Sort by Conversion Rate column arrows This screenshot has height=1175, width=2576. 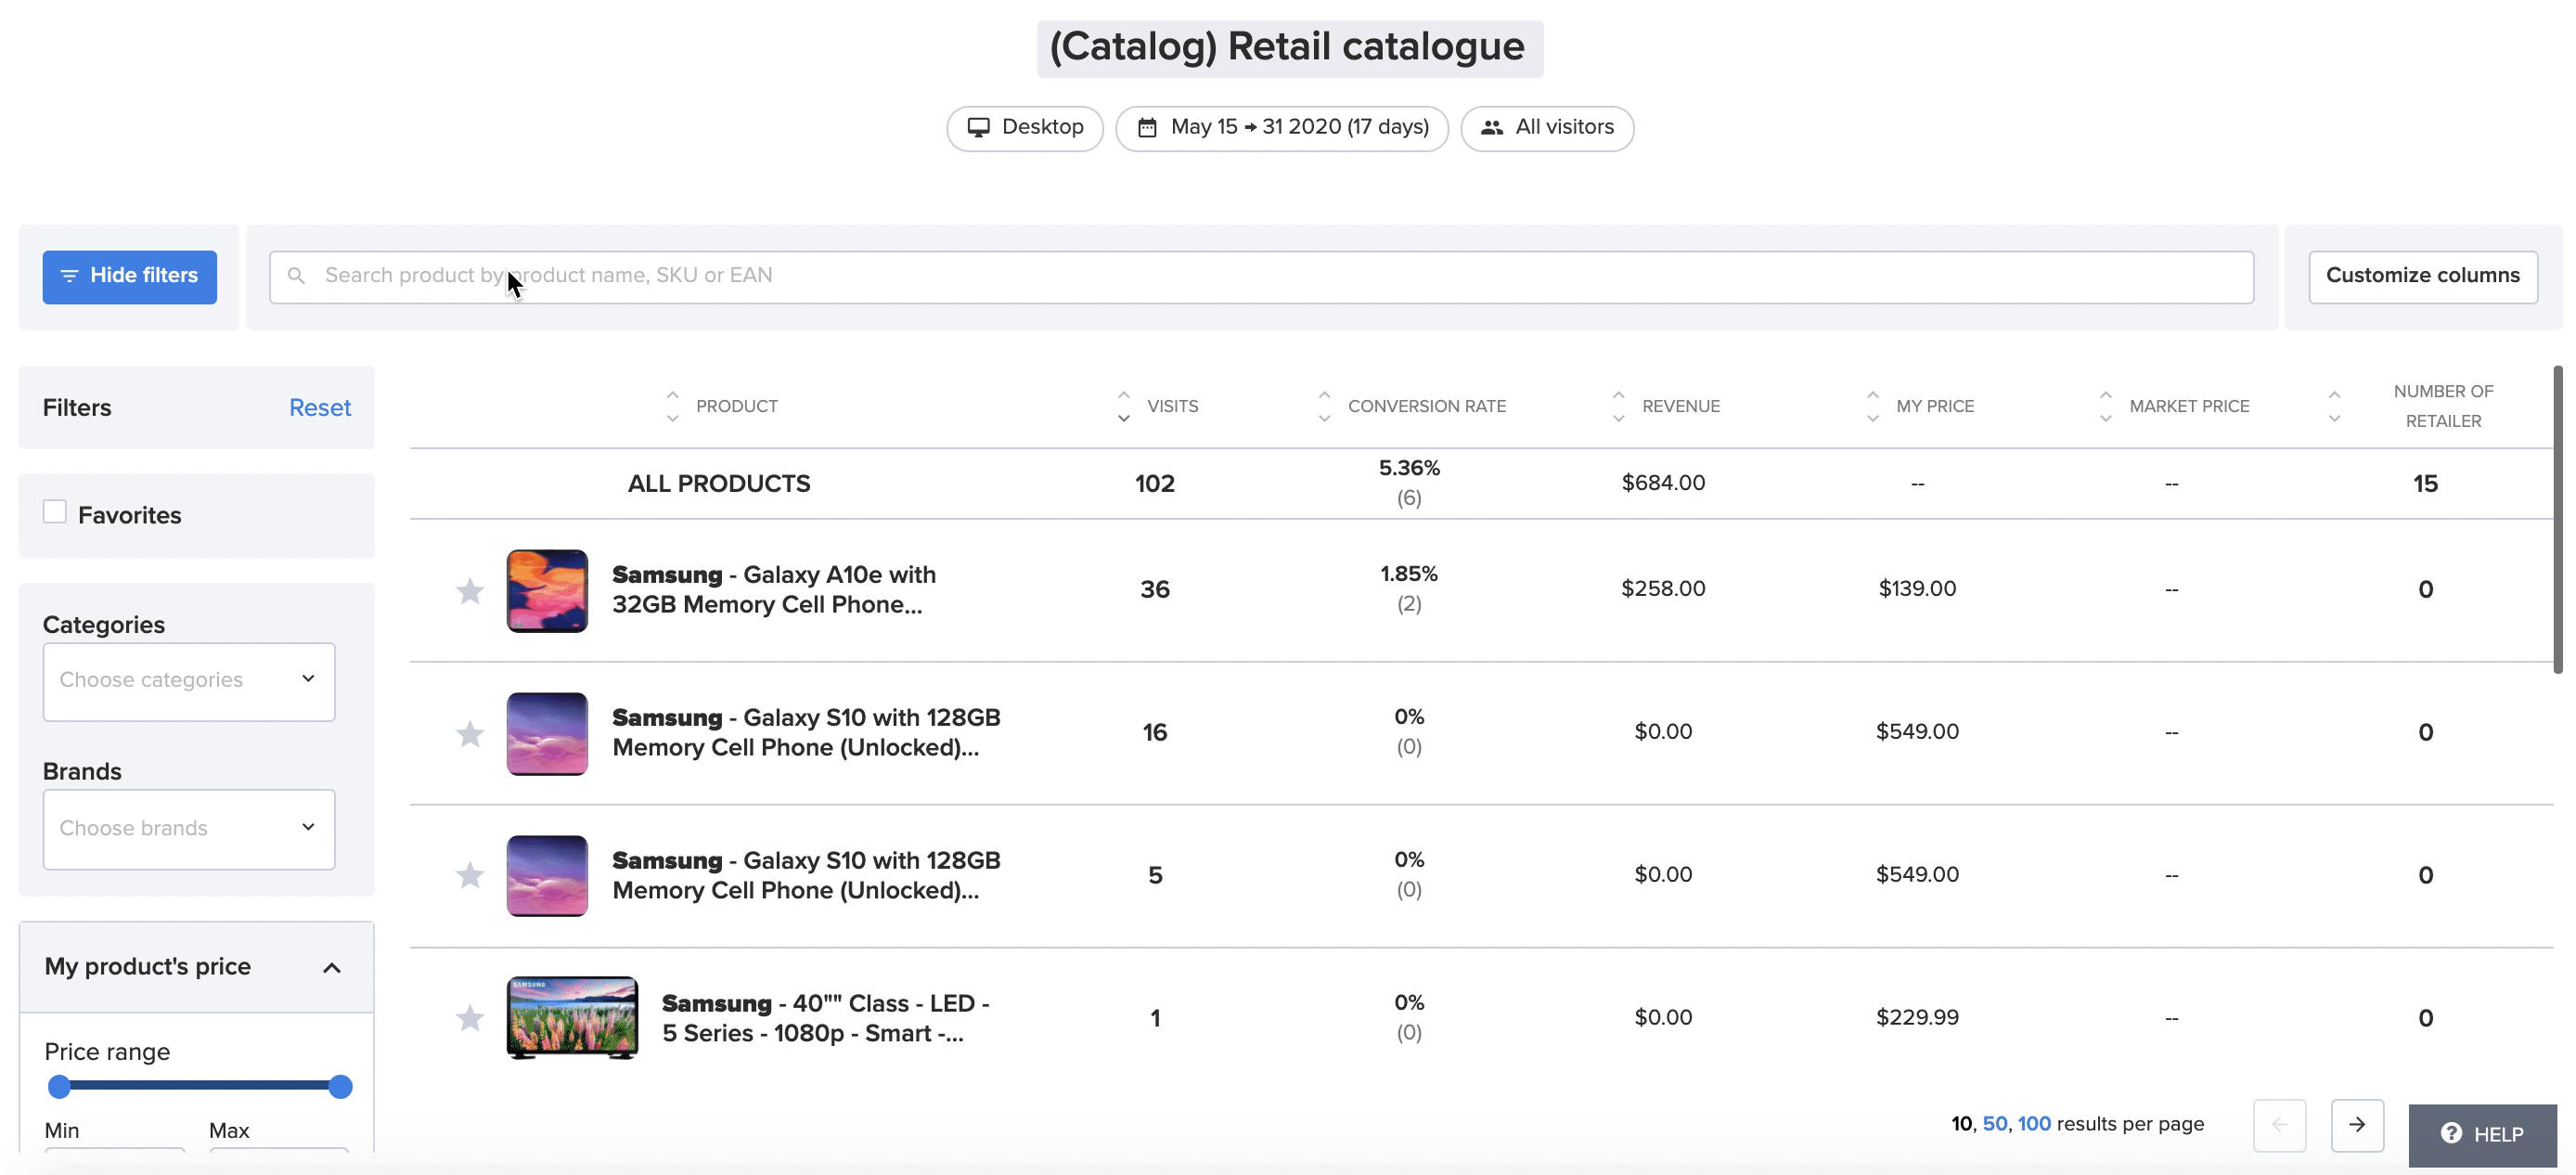[x=1324, y=406]
